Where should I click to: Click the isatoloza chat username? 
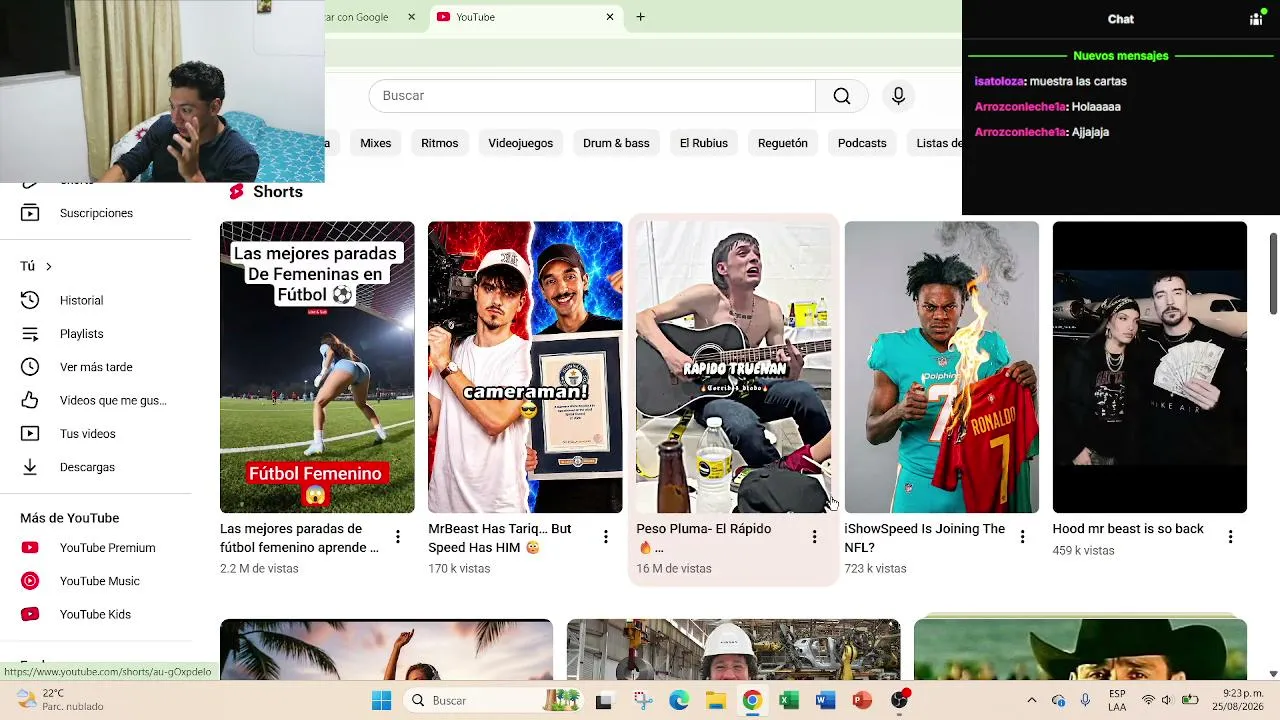pyautogui.click(x=999, y=81)
